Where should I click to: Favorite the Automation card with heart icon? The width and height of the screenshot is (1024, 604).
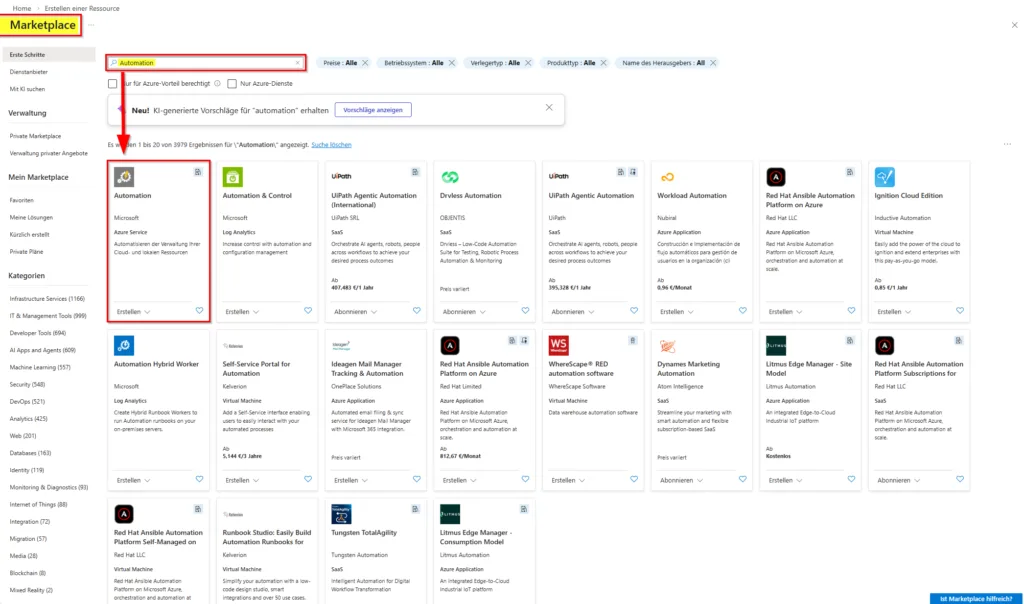pyautogui.click(x=199, y=311)
